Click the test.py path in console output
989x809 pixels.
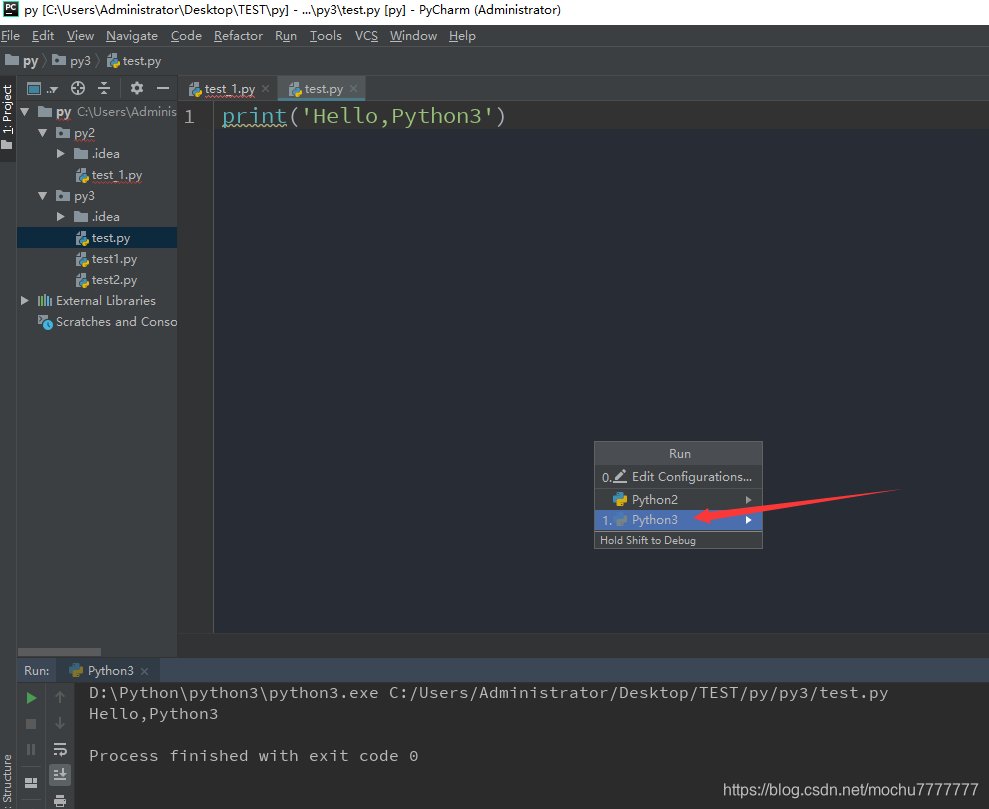point(638,693)
